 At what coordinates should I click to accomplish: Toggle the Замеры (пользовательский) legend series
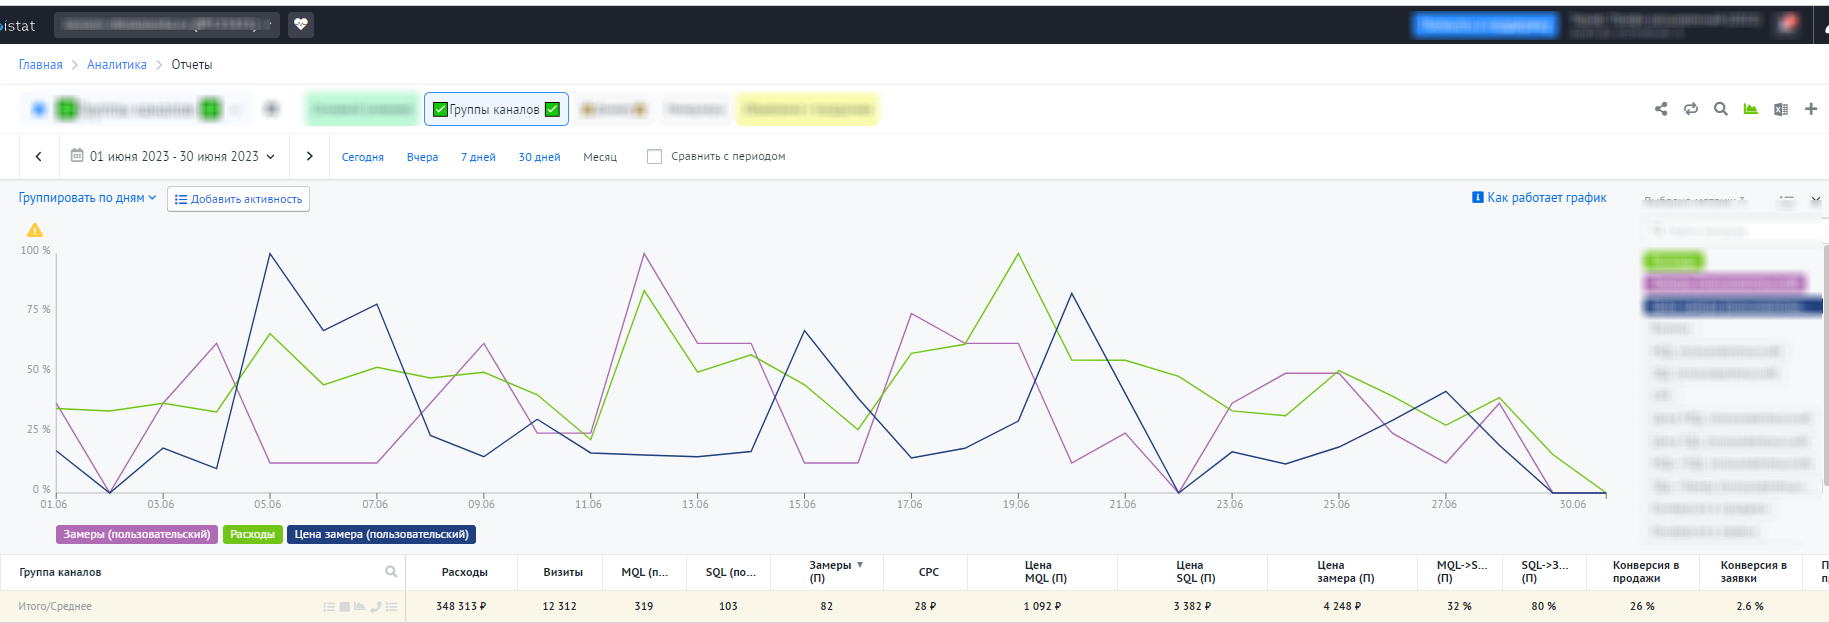point(137,535)
